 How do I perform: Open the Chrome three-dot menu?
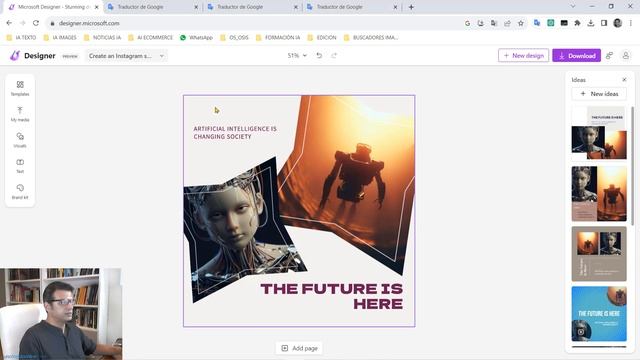tap(631, 23)
